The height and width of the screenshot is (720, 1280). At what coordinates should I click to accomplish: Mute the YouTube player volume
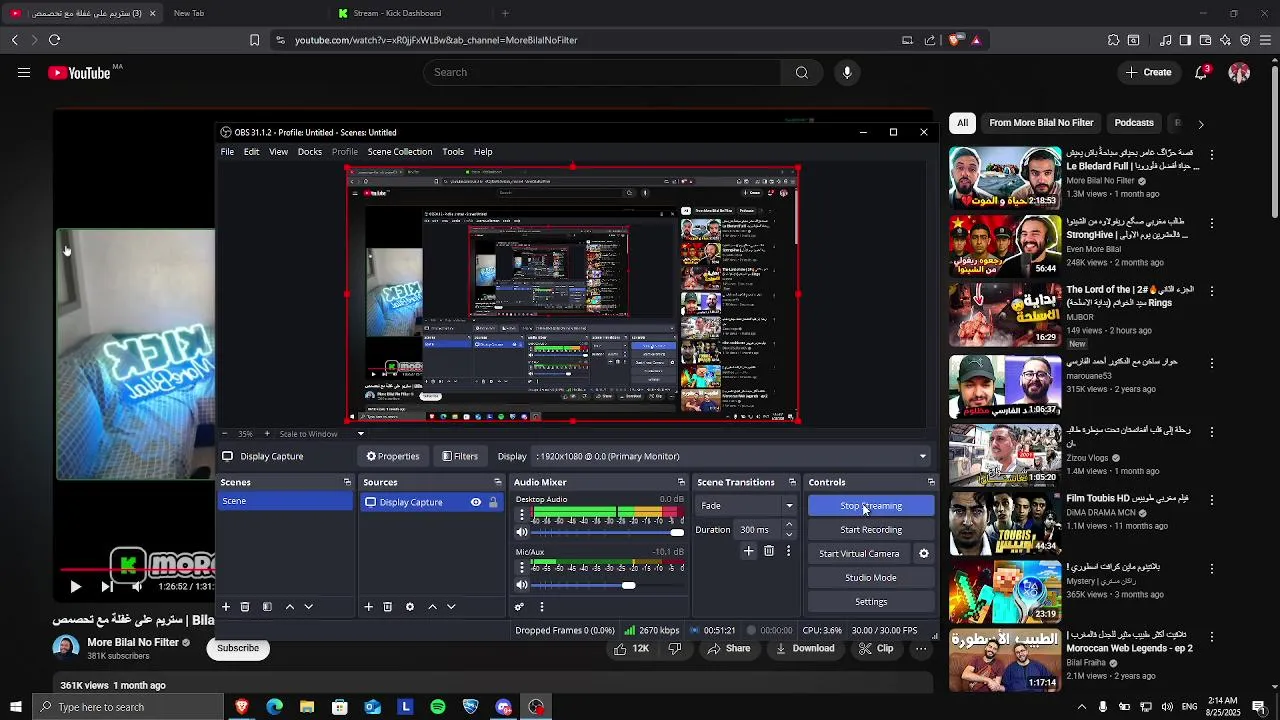pyautogui.click(x=137, y=587)
